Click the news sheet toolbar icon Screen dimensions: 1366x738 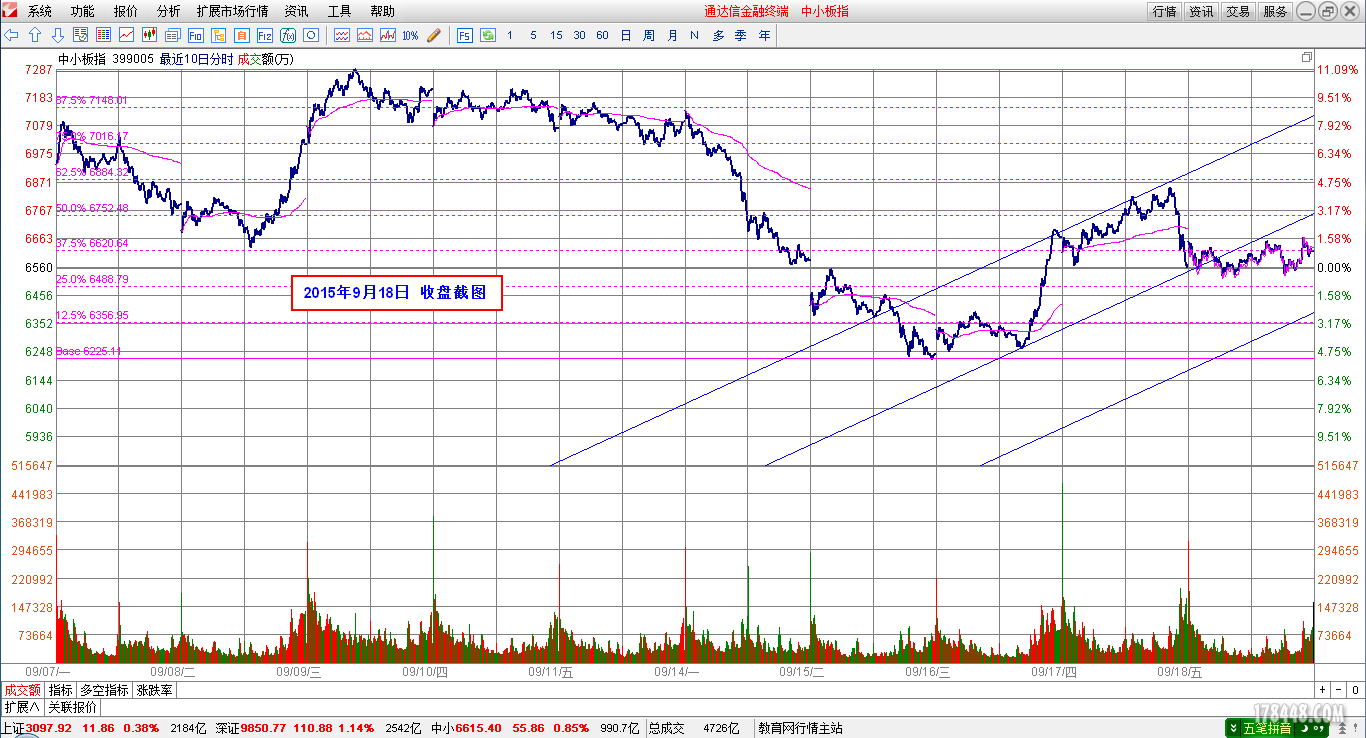(172, 35)
